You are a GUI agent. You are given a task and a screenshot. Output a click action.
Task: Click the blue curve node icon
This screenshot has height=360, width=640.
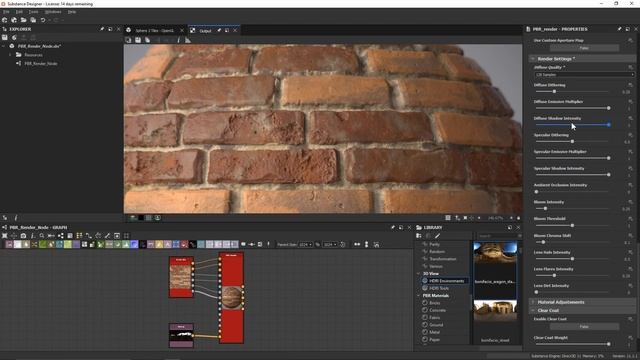pyautogui.click(x=134, y=244)
